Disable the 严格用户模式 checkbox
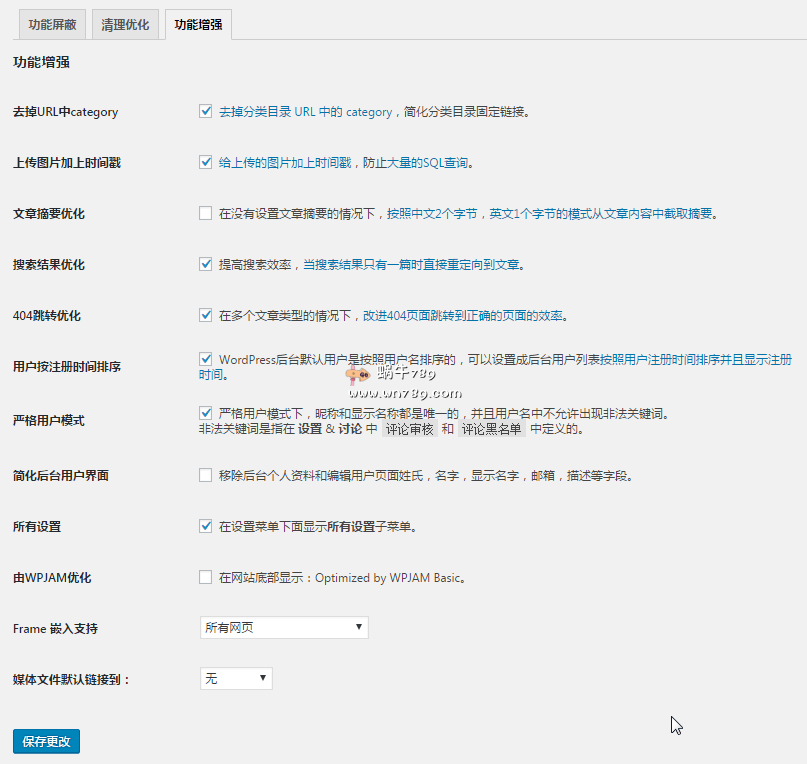The image size is (807, 764). pos(206,412)
